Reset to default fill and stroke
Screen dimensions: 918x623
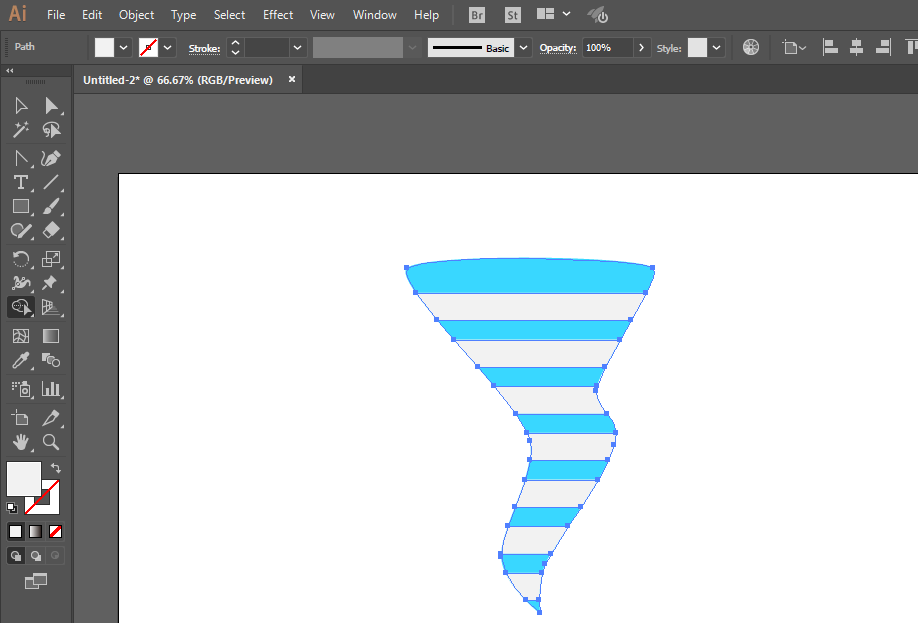12,508
